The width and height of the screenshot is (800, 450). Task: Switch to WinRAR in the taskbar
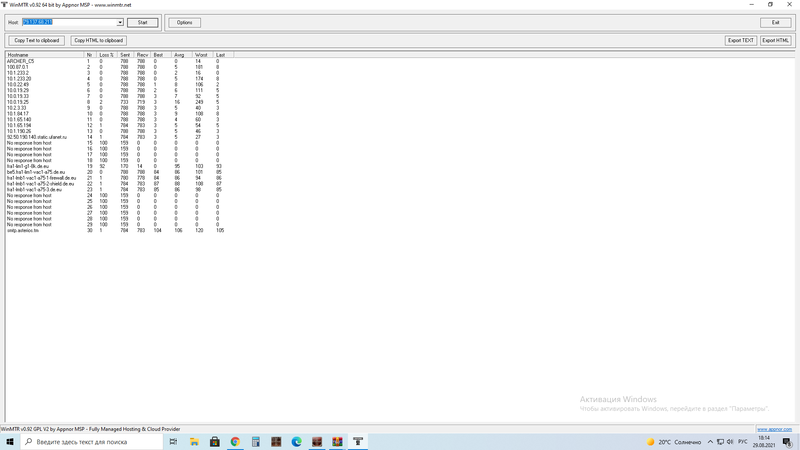[x=337, y=442]
